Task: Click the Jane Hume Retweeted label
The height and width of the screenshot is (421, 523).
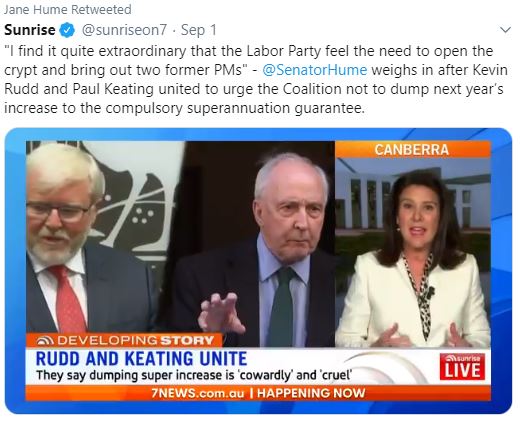Action: coord(68,10)
